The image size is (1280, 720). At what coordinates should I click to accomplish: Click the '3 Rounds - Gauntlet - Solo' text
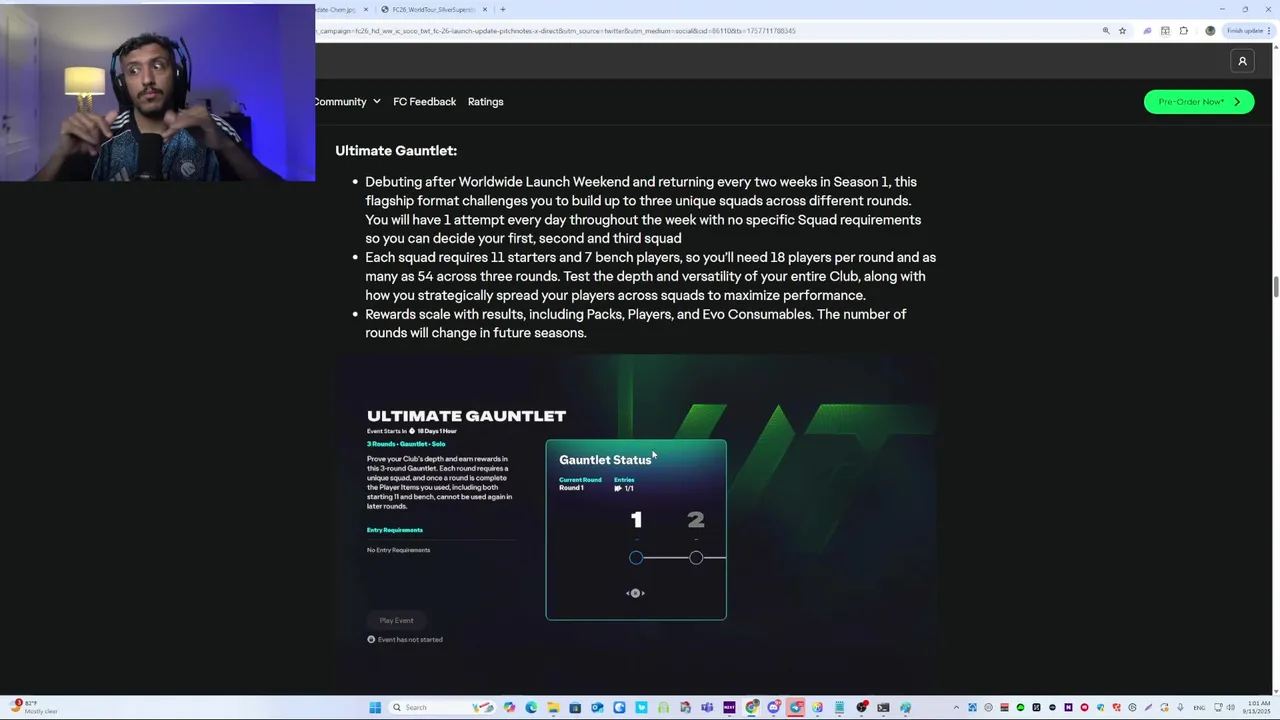click(406, 444)
